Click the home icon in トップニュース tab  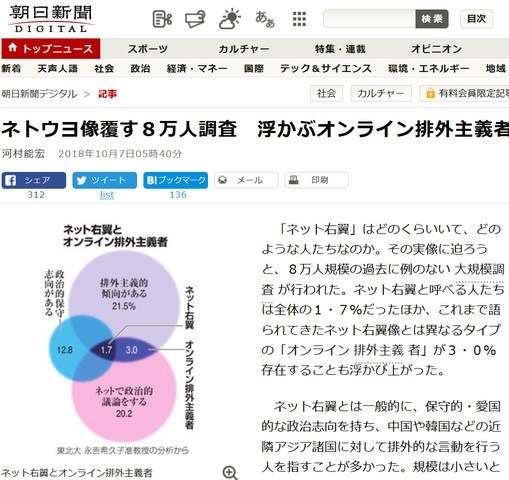[12, 48]
